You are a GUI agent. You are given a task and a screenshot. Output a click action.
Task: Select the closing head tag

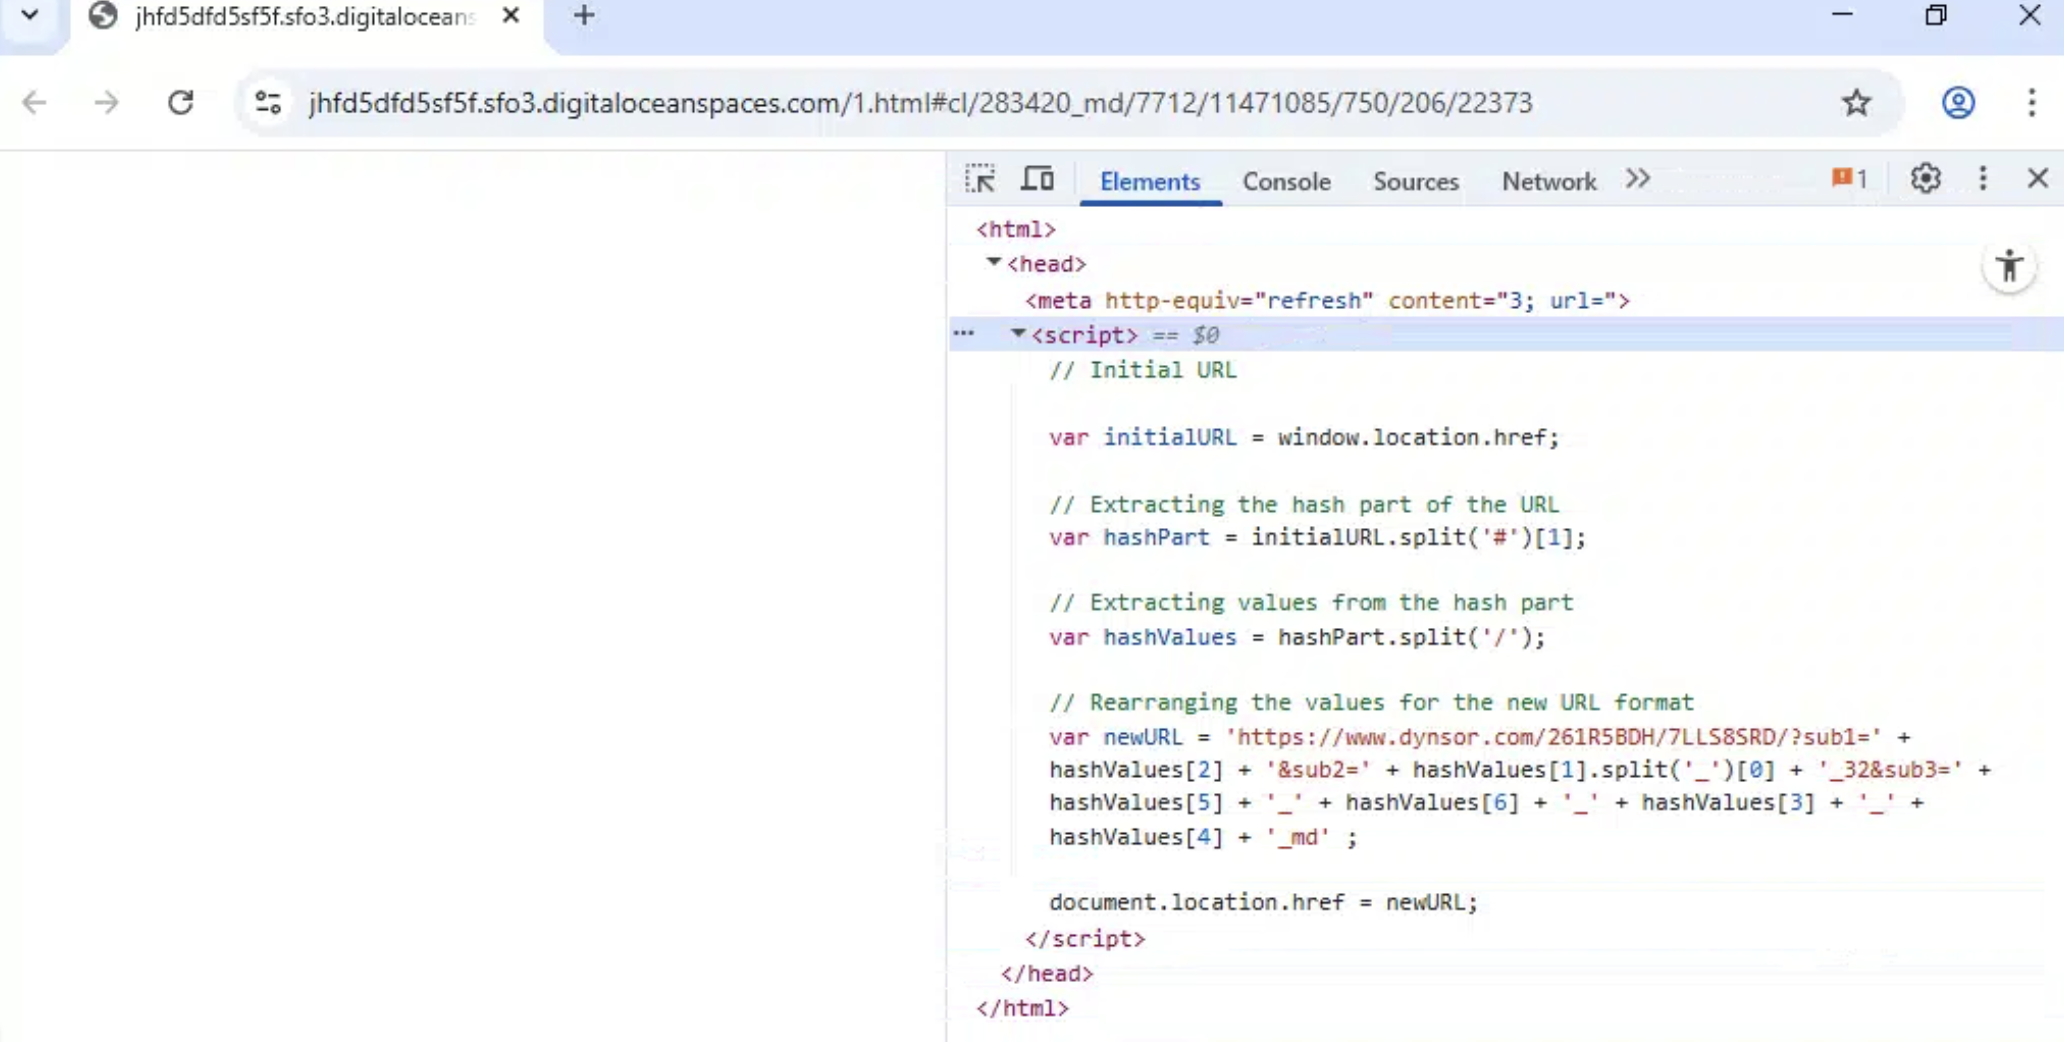pos(1047,973)
